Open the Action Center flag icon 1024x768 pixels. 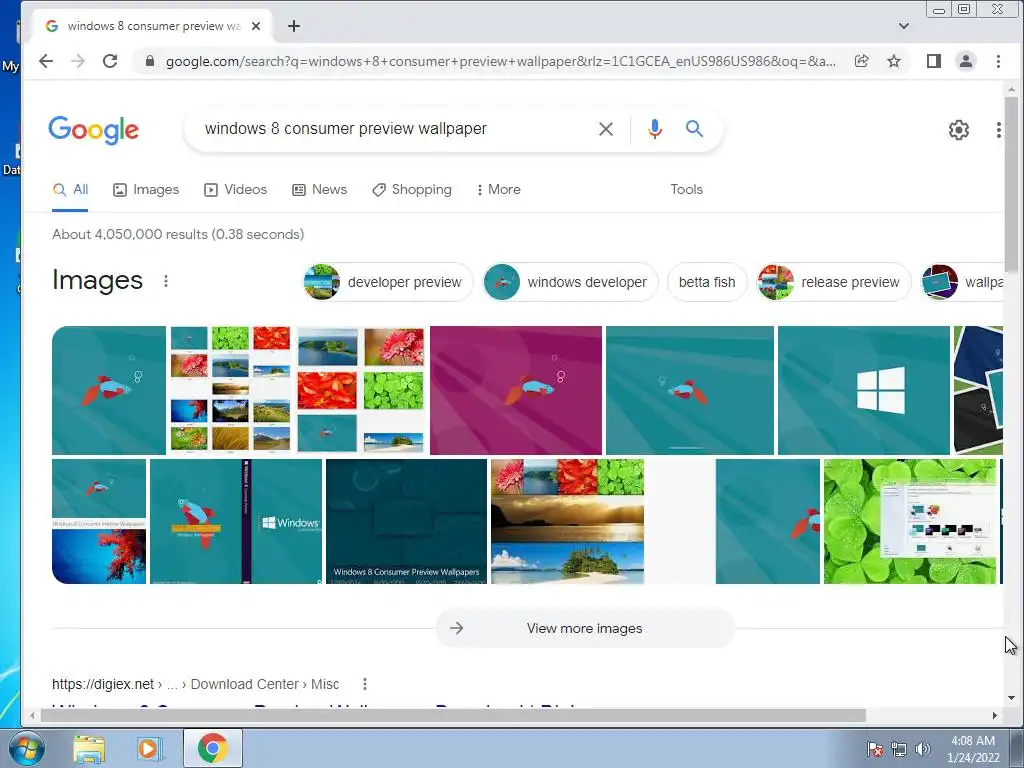(x=875, y=749)
